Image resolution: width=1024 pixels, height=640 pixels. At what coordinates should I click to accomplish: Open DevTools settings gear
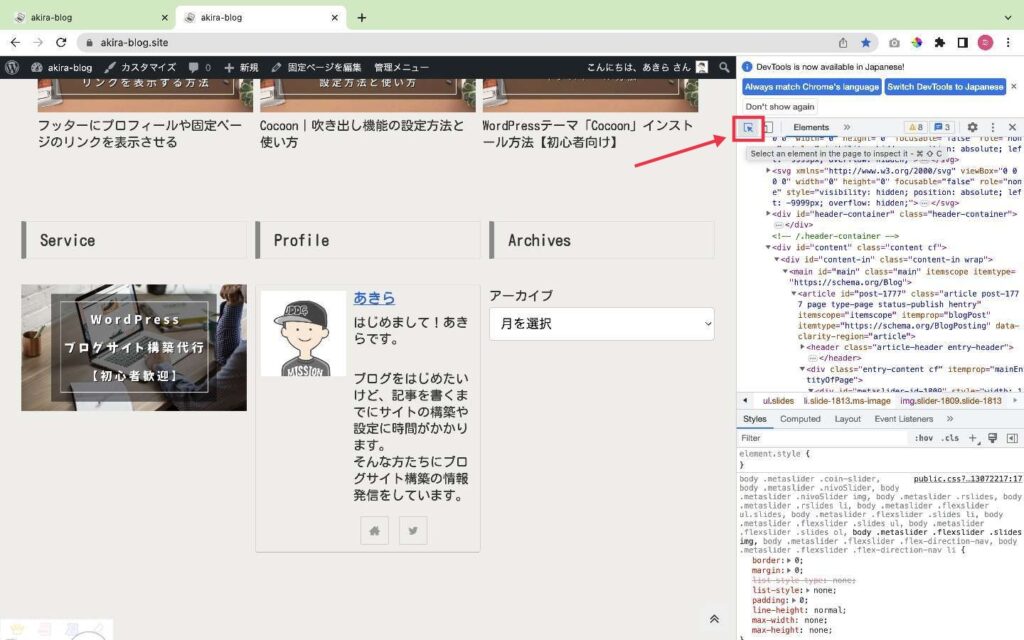pyautogui.click(x=972, y=127)
